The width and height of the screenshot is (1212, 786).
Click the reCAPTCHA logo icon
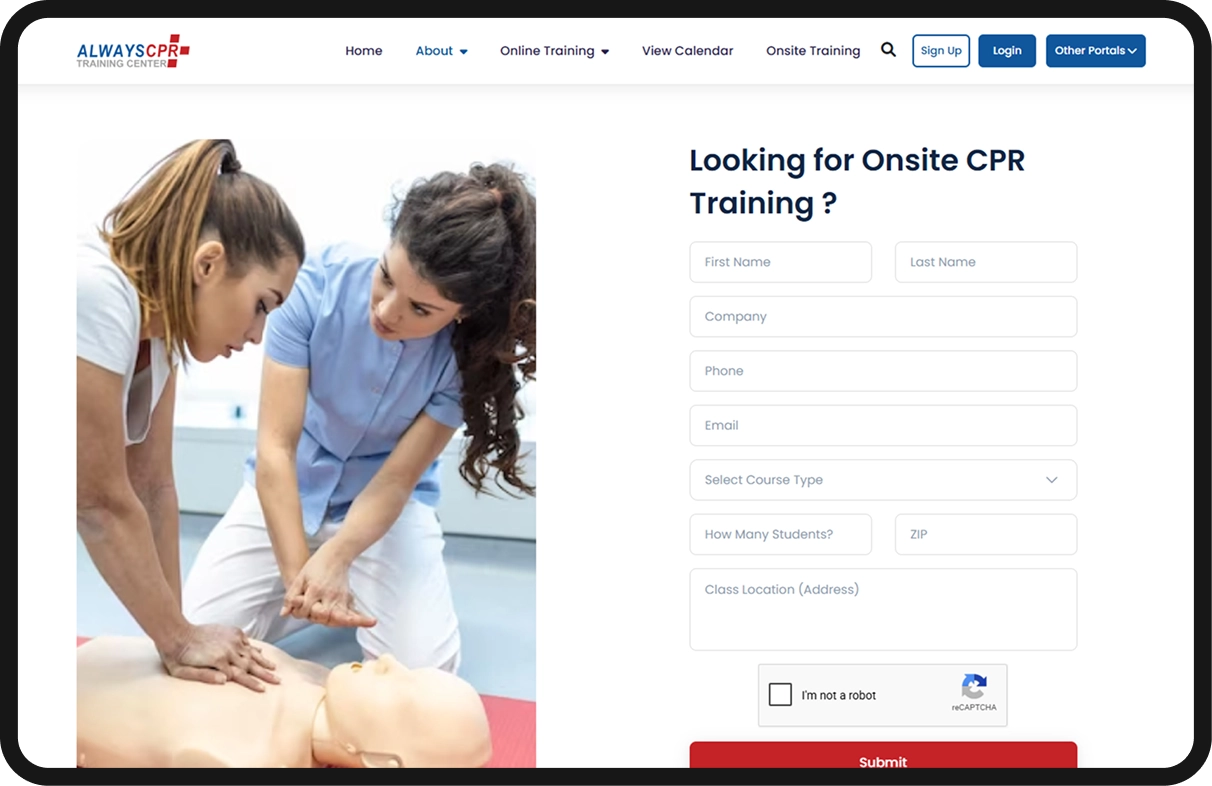click(974, 686)
